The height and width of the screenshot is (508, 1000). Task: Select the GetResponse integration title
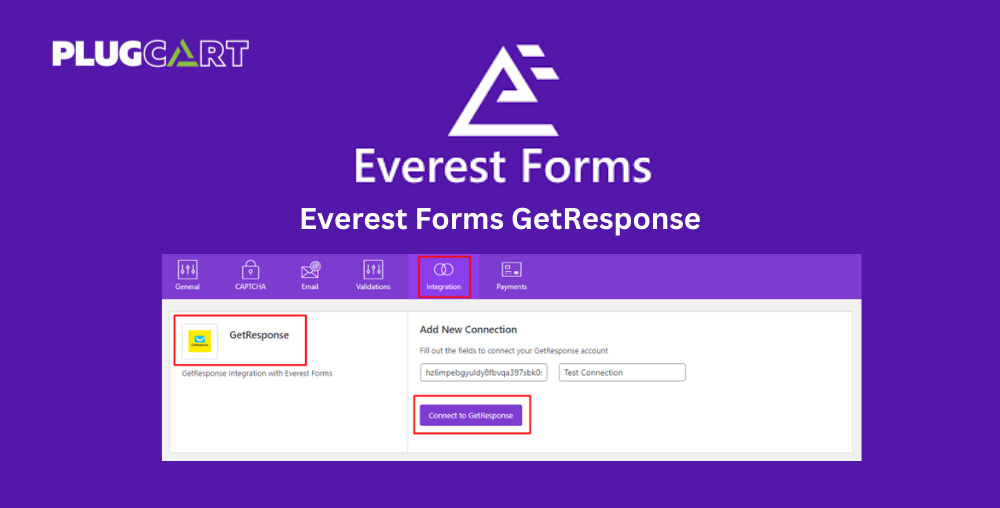click(259, 335)
